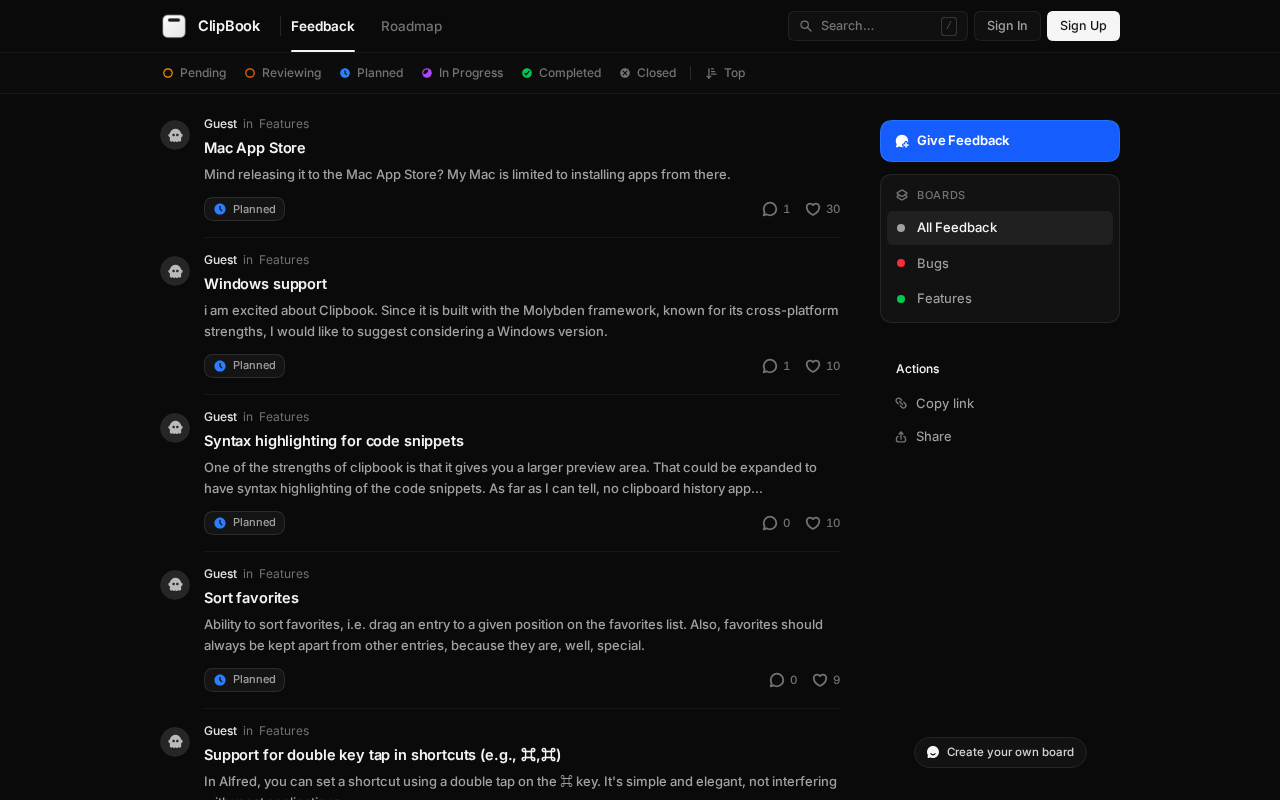Click Guest avatar on Syntax highlighting post

(x=175, y=428)
